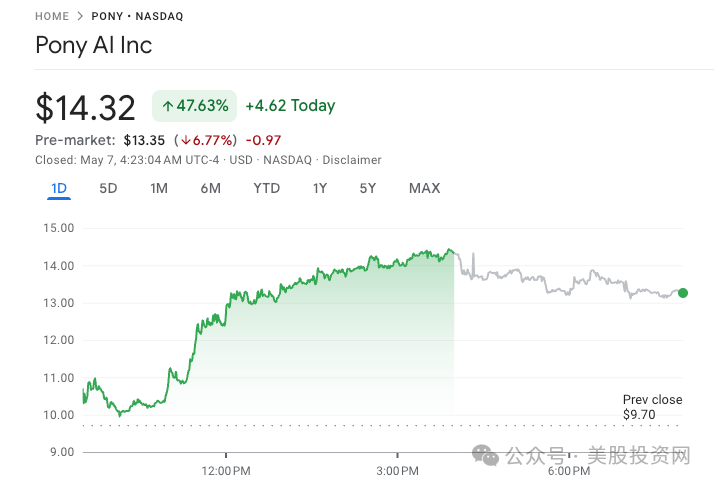The width and height of the screenshot is (714, 485).
Task: Click the breadcrumb chevron after HOME
Action: pos(80,16)
